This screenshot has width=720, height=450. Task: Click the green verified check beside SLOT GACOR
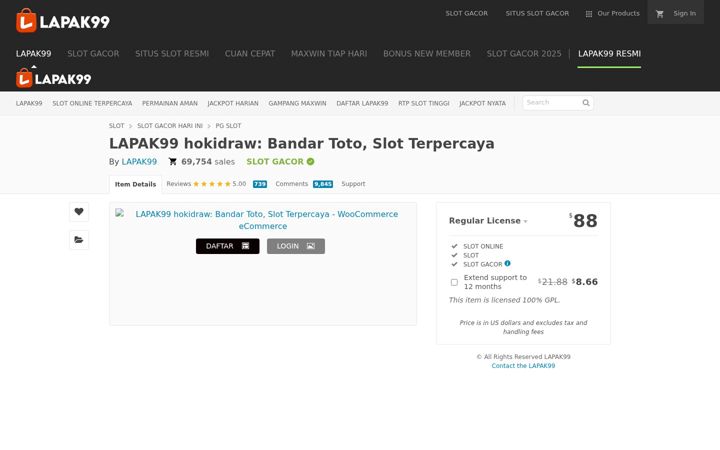tap(310, 162)
